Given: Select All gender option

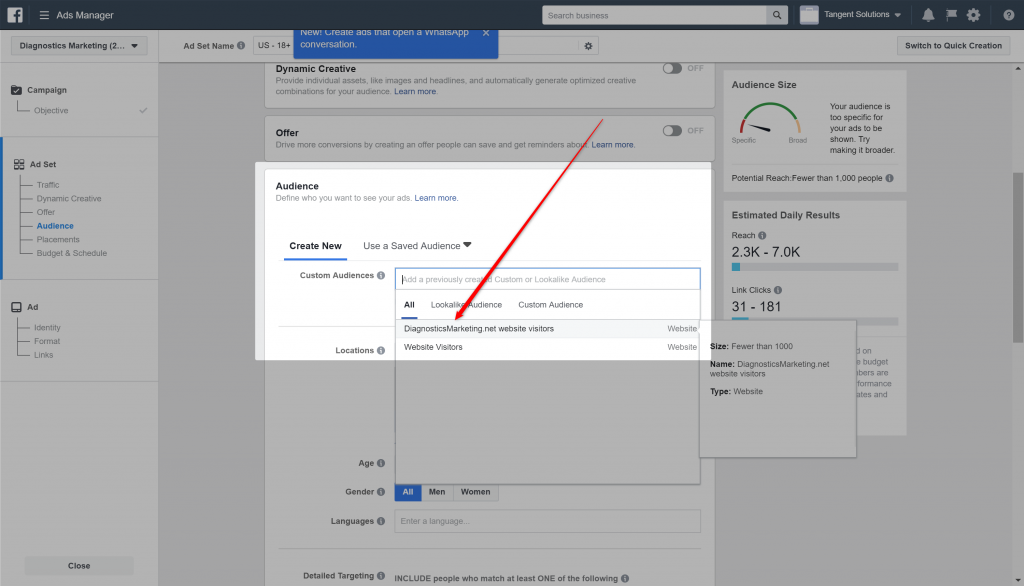Looking at the screenshot, I should pos(408,492).
